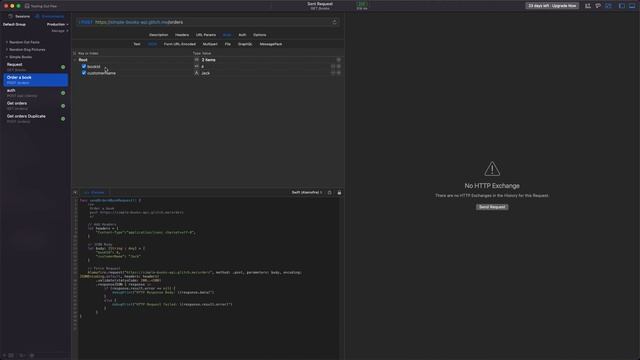Viewport: 640px width, 360px height.
Task: Copy the generated code with the clipboard icon
Action: (x=329, y=192)
